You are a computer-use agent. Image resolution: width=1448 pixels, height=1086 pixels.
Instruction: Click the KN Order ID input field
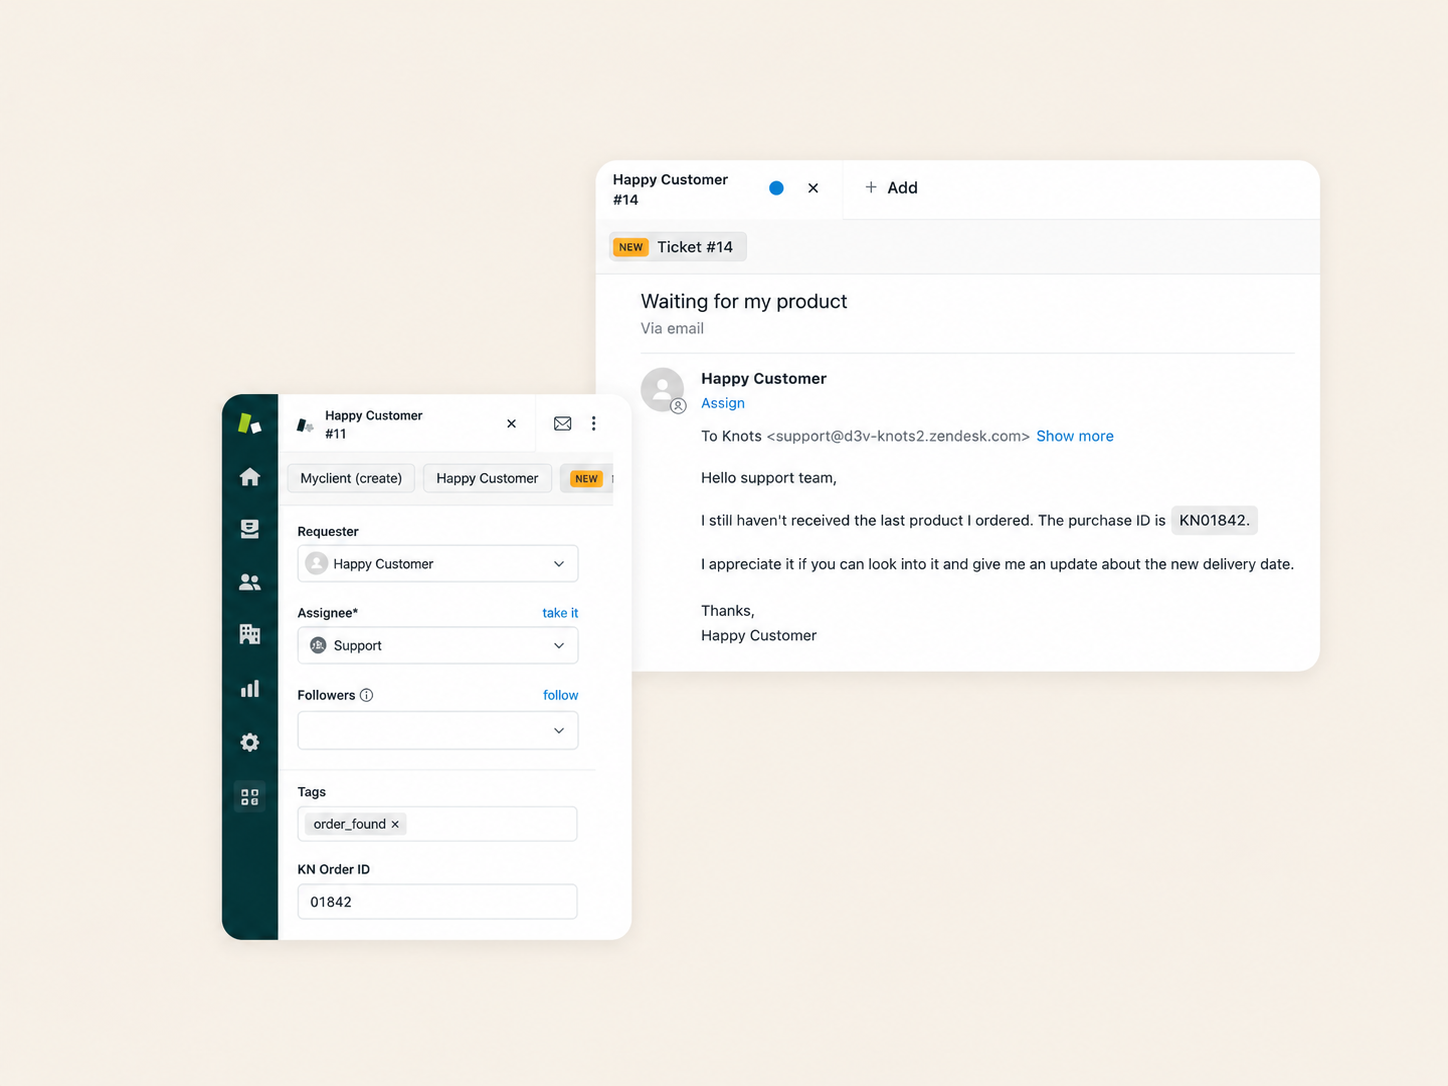click(438, 902)
